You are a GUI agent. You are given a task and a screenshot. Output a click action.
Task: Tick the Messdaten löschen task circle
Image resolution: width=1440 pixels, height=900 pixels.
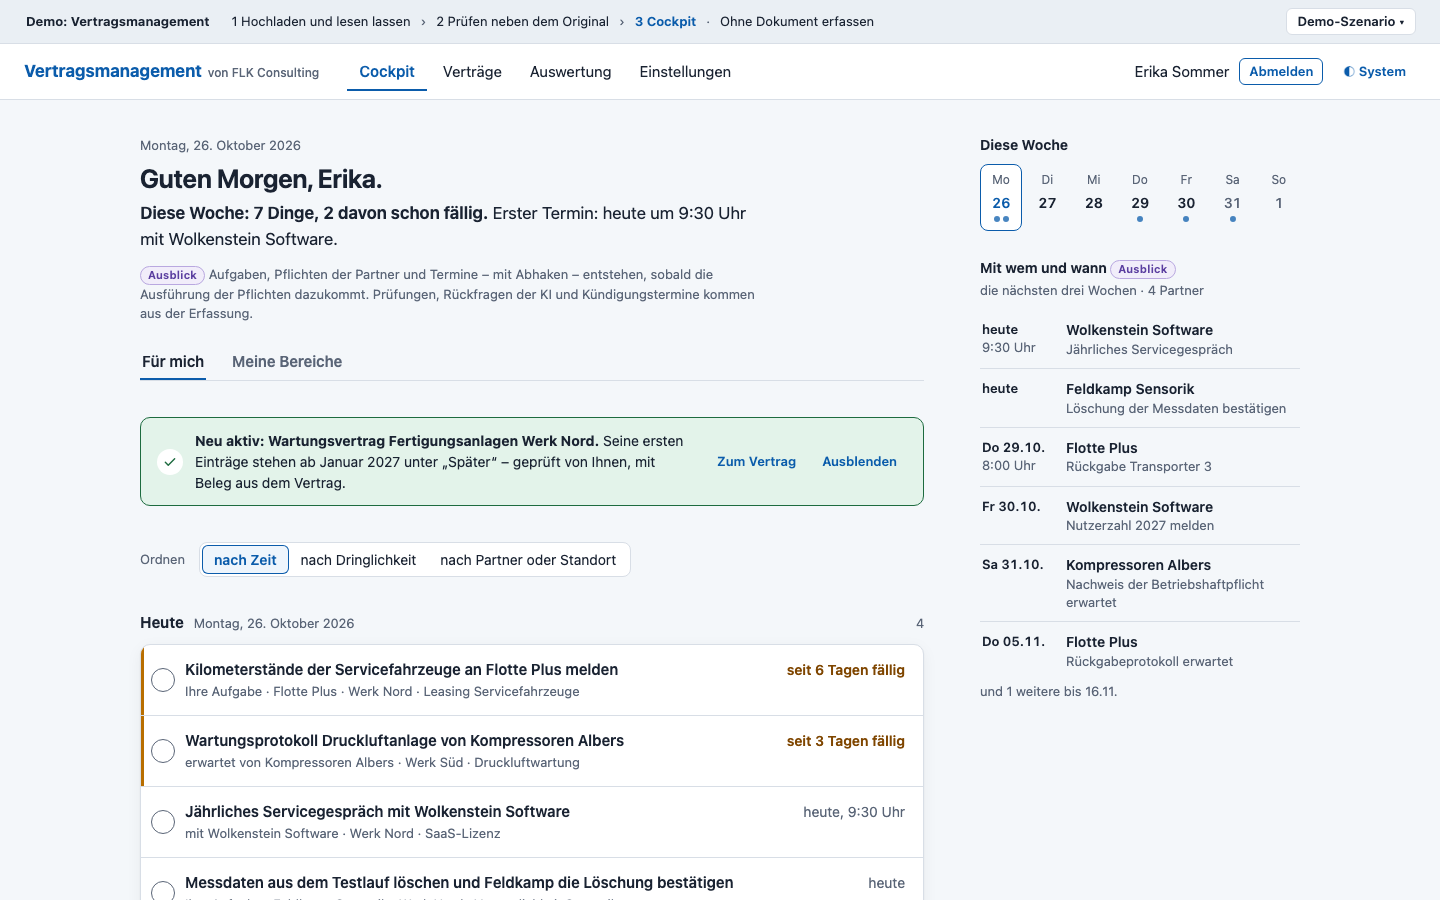pyautogui.click(x=163, y=890)
